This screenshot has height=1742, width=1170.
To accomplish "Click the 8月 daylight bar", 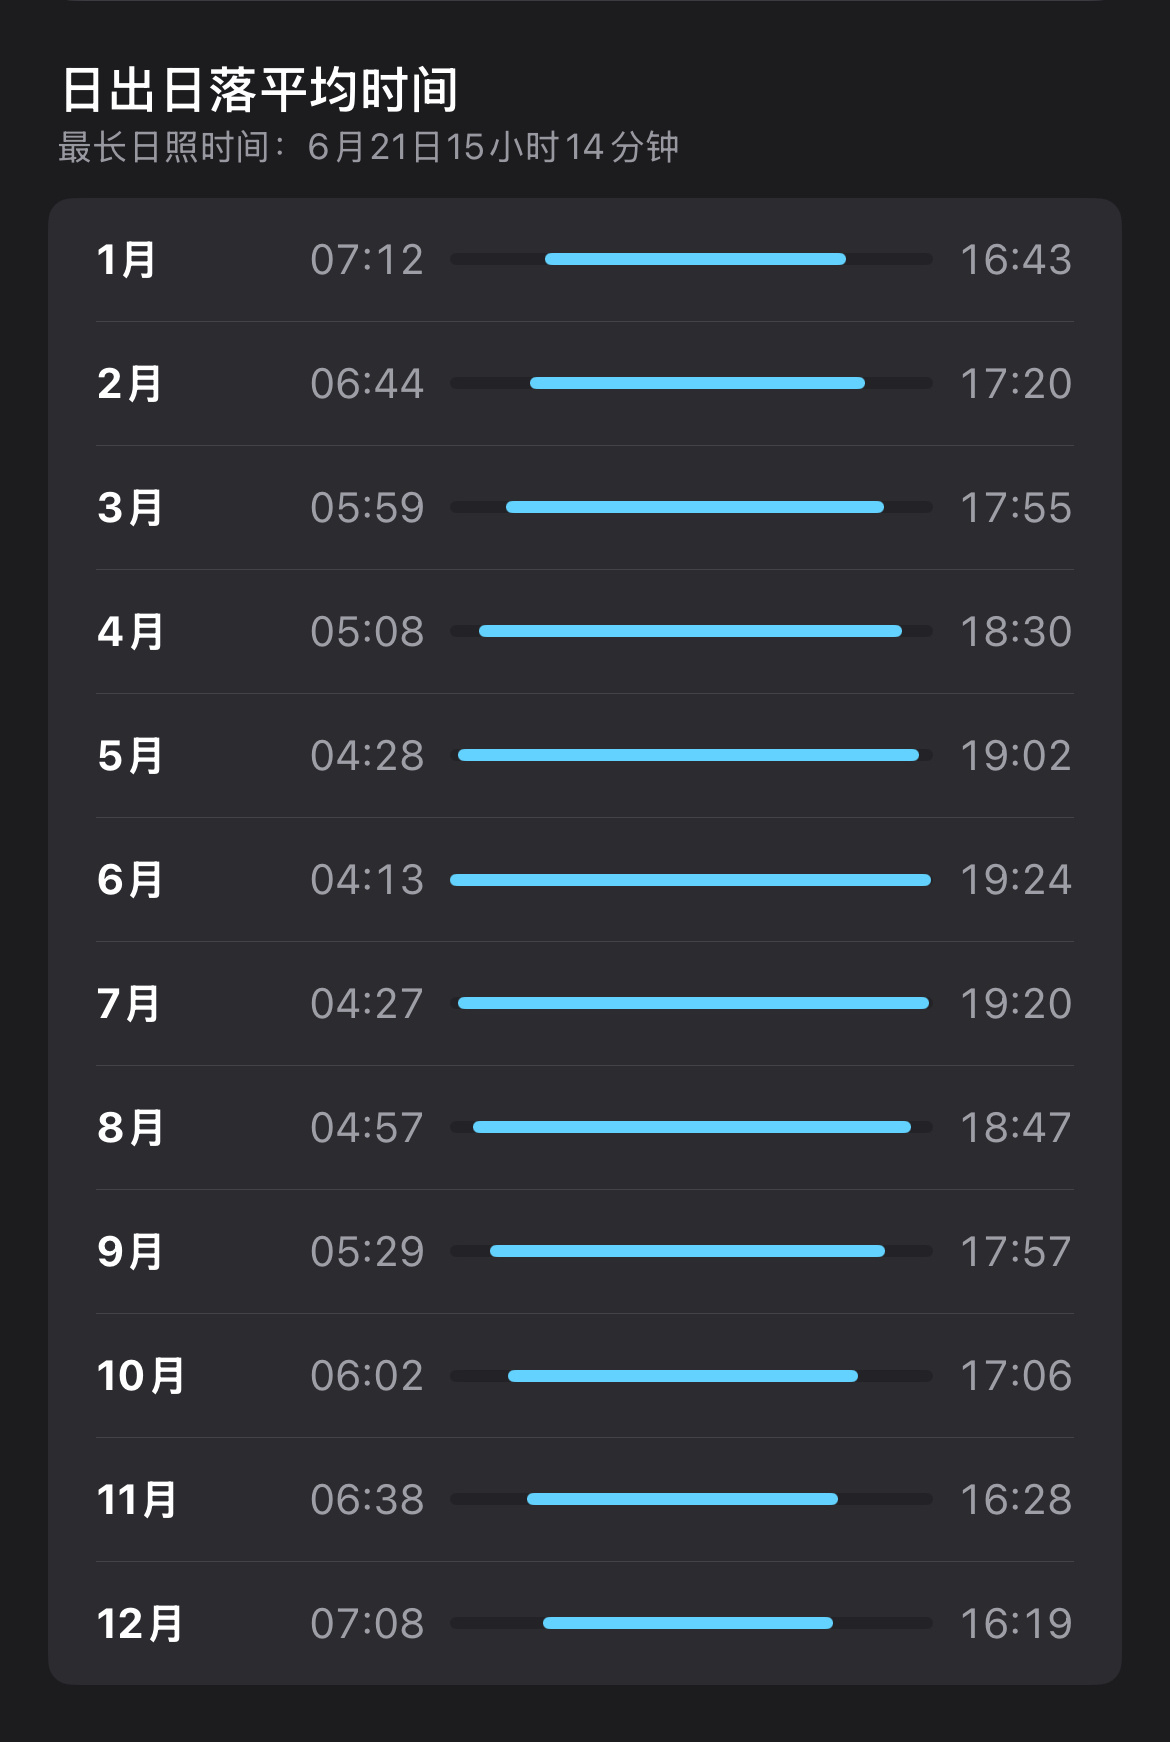I will tap(691, 1127).
